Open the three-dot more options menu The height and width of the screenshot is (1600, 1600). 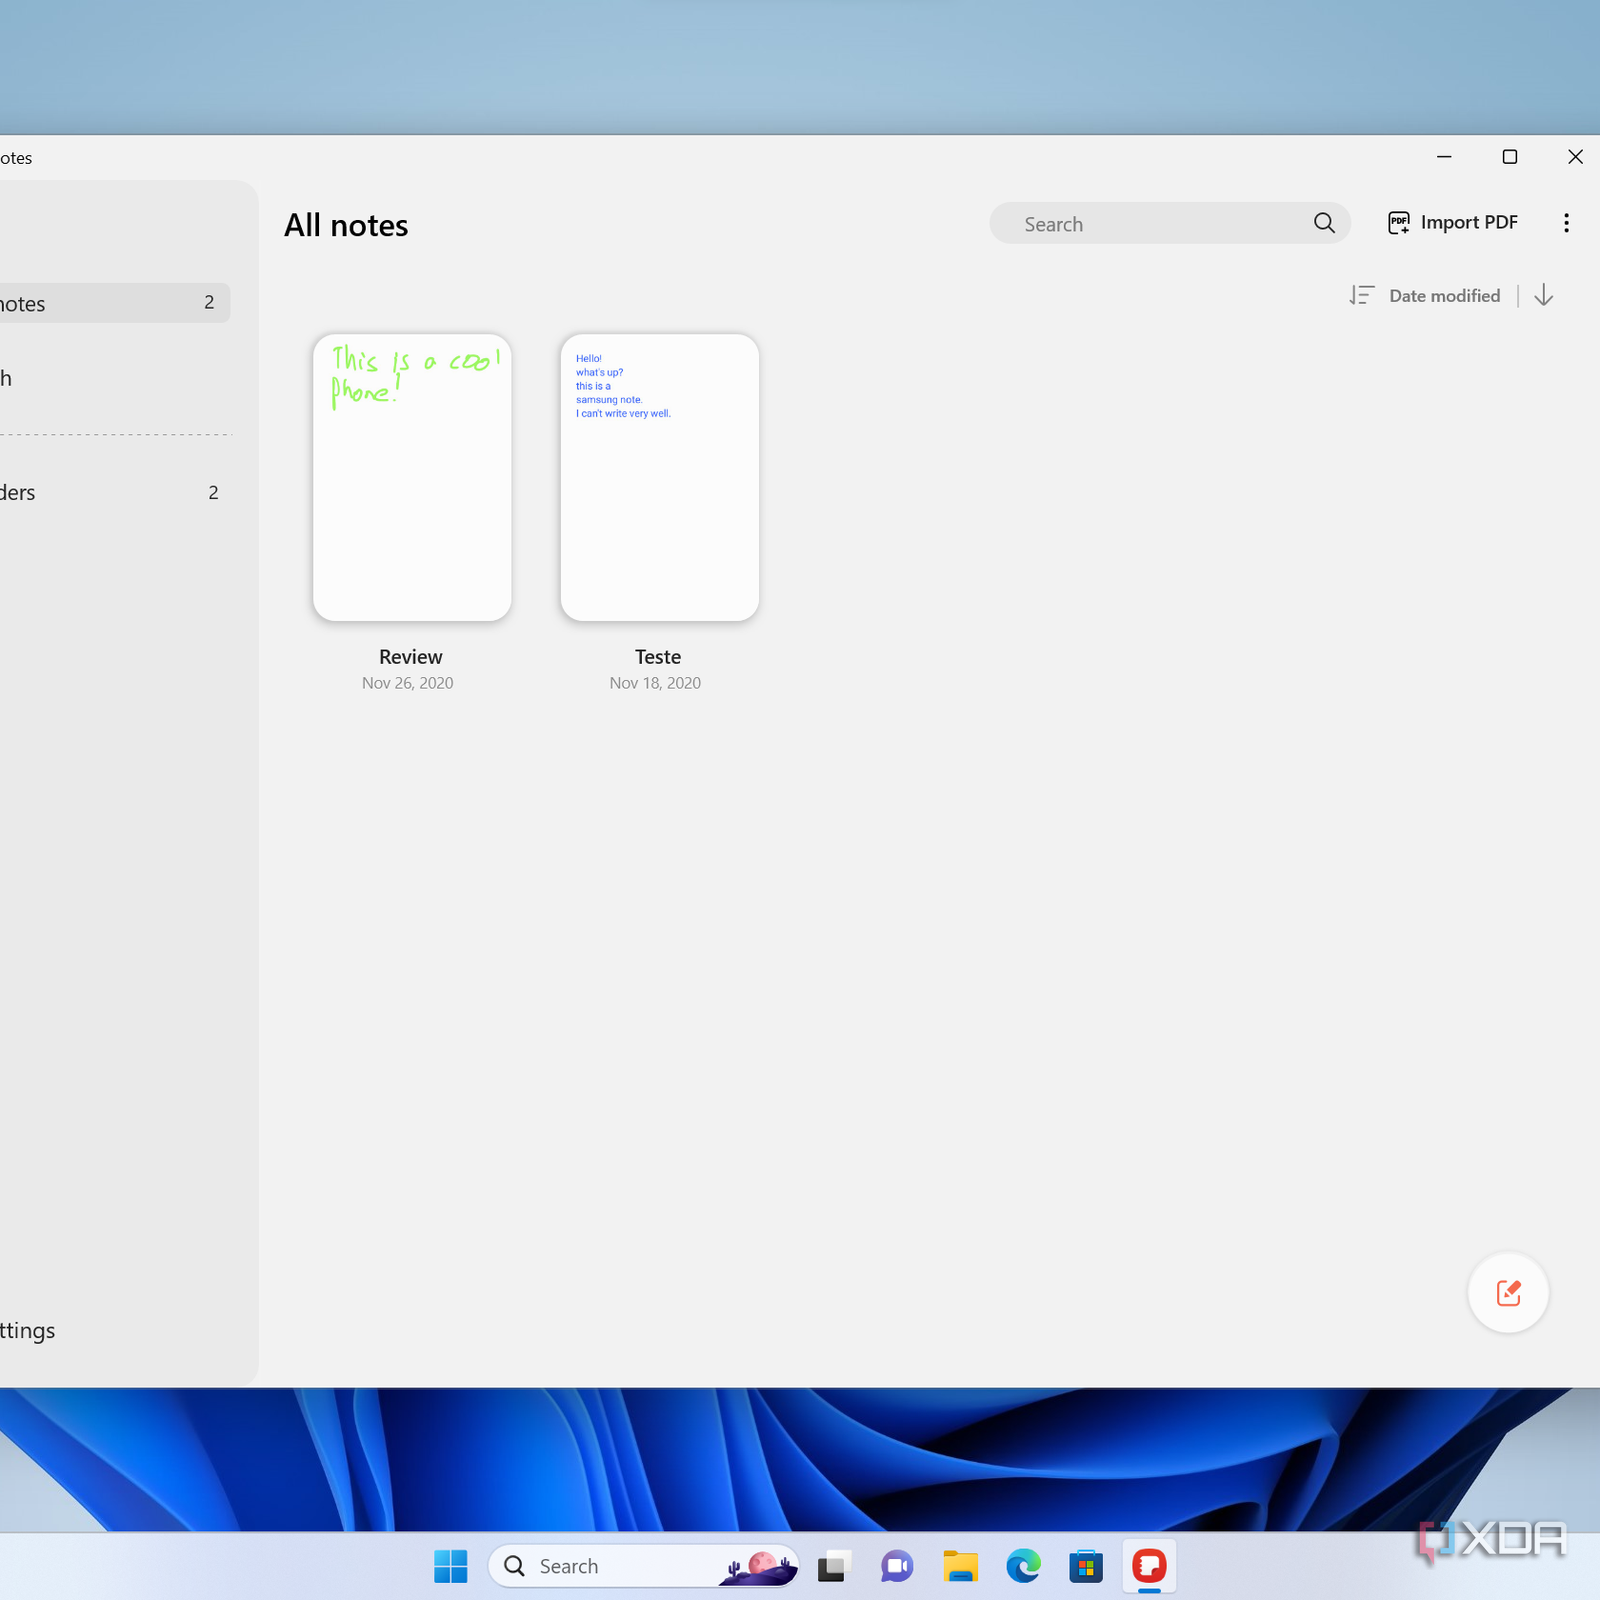click(x=1566, y=223)
